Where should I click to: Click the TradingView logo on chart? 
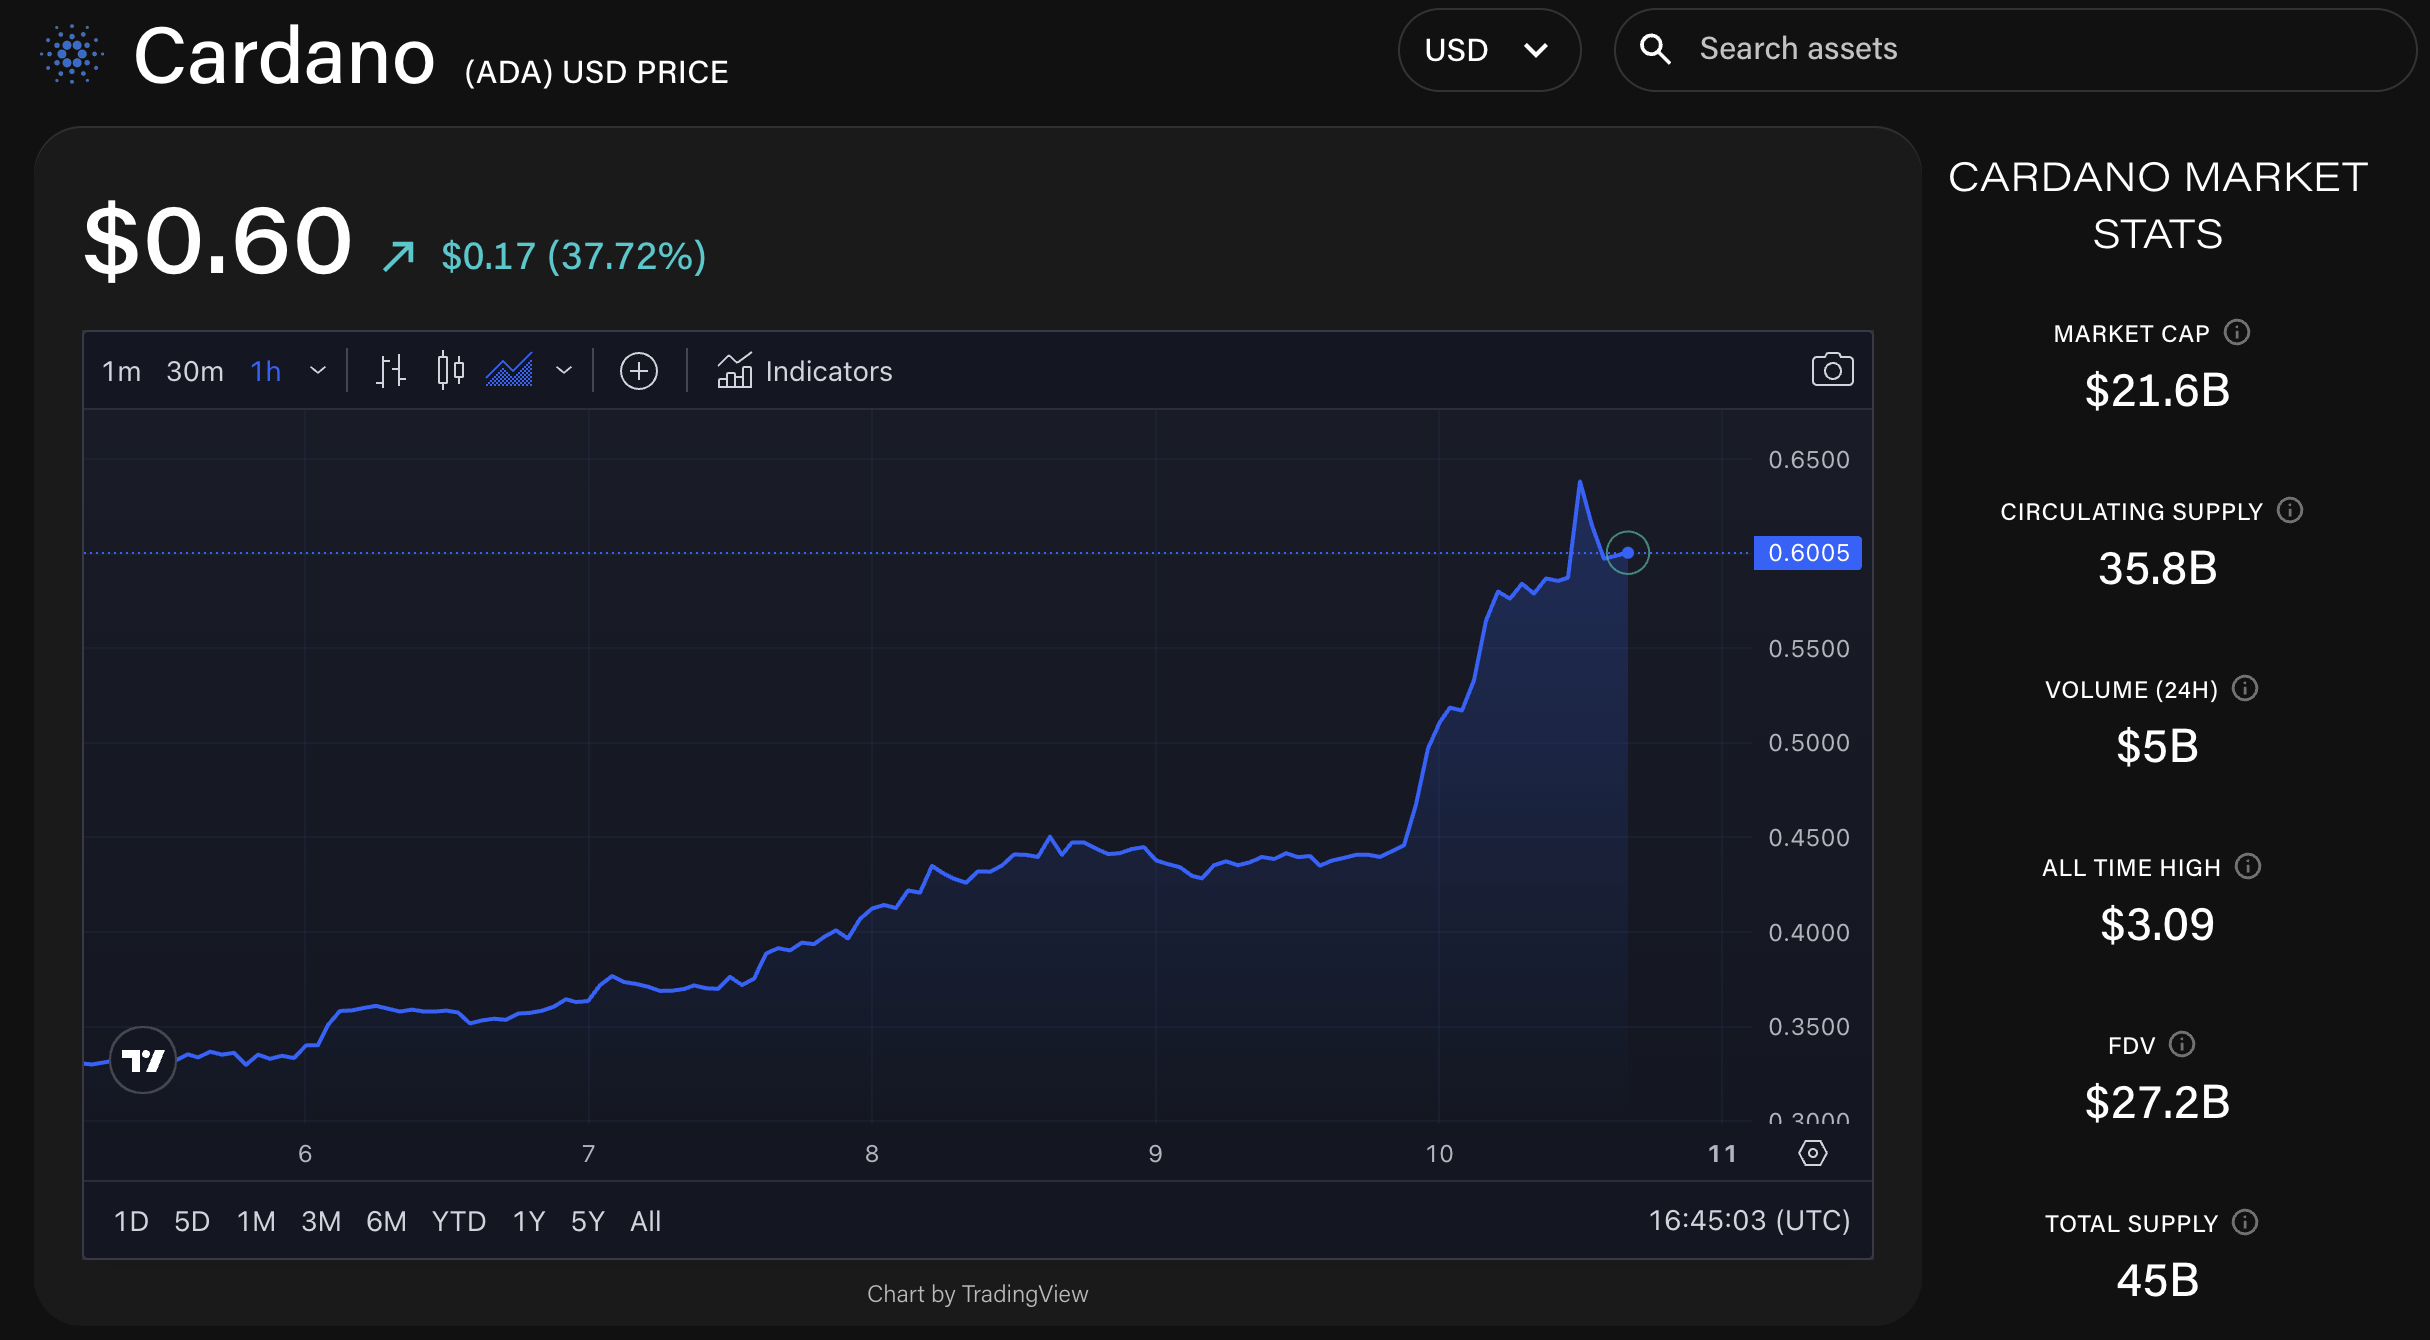point(143,1060)
